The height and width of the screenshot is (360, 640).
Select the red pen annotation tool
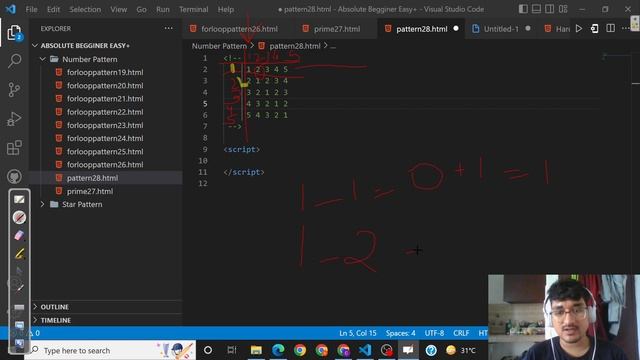point(19,217)
